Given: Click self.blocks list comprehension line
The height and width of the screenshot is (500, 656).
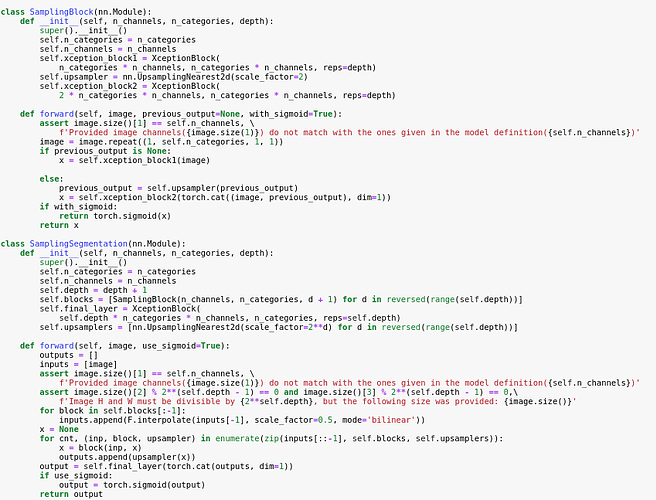Looking at the screenshot, I should (281, 300).
